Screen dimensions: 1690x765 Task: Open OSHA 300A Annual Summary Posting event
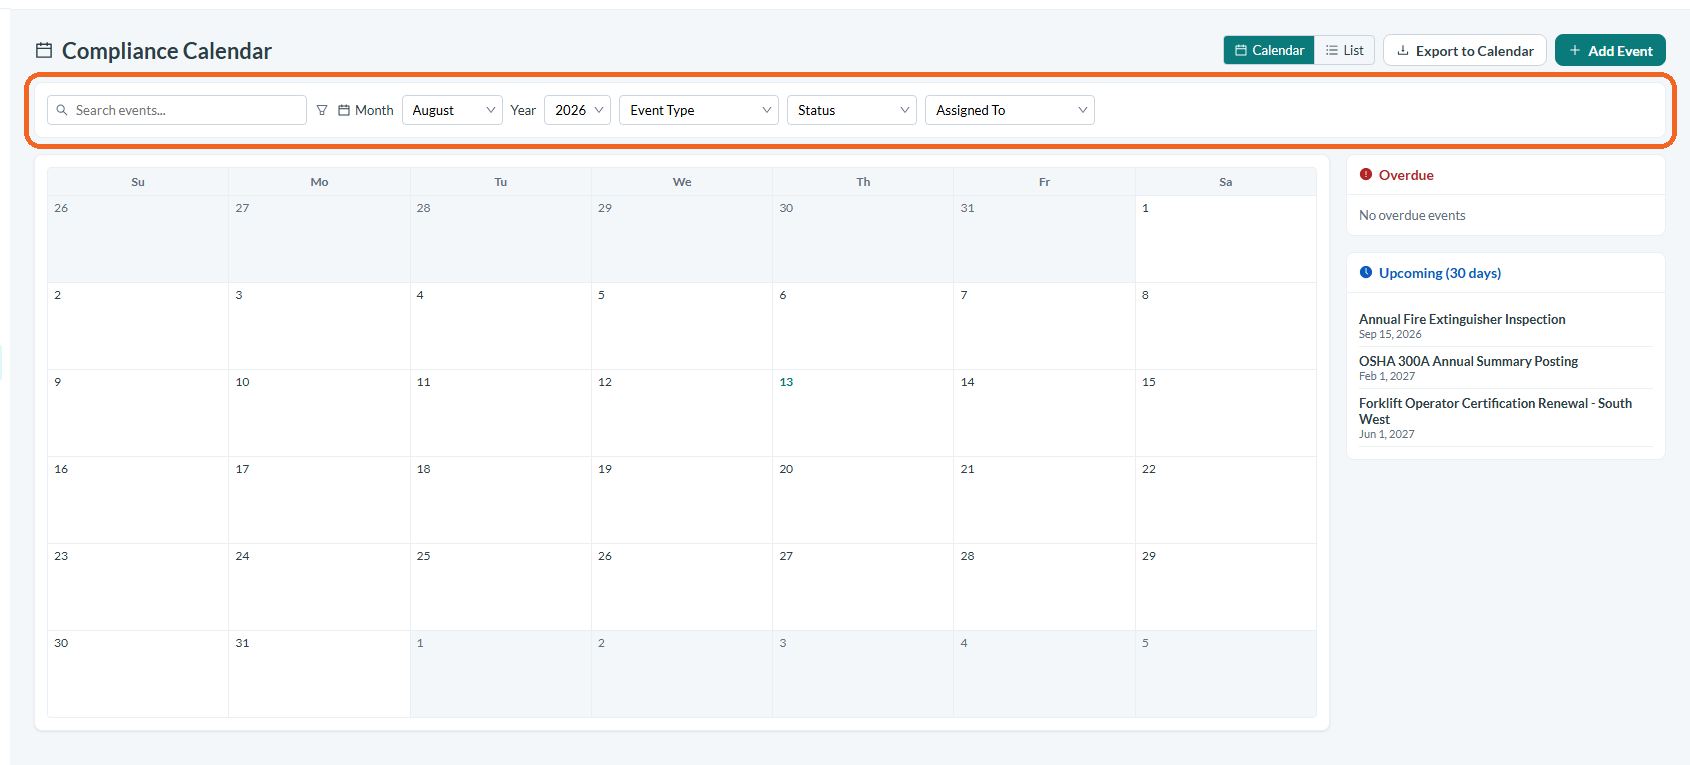click(1468, 361)
